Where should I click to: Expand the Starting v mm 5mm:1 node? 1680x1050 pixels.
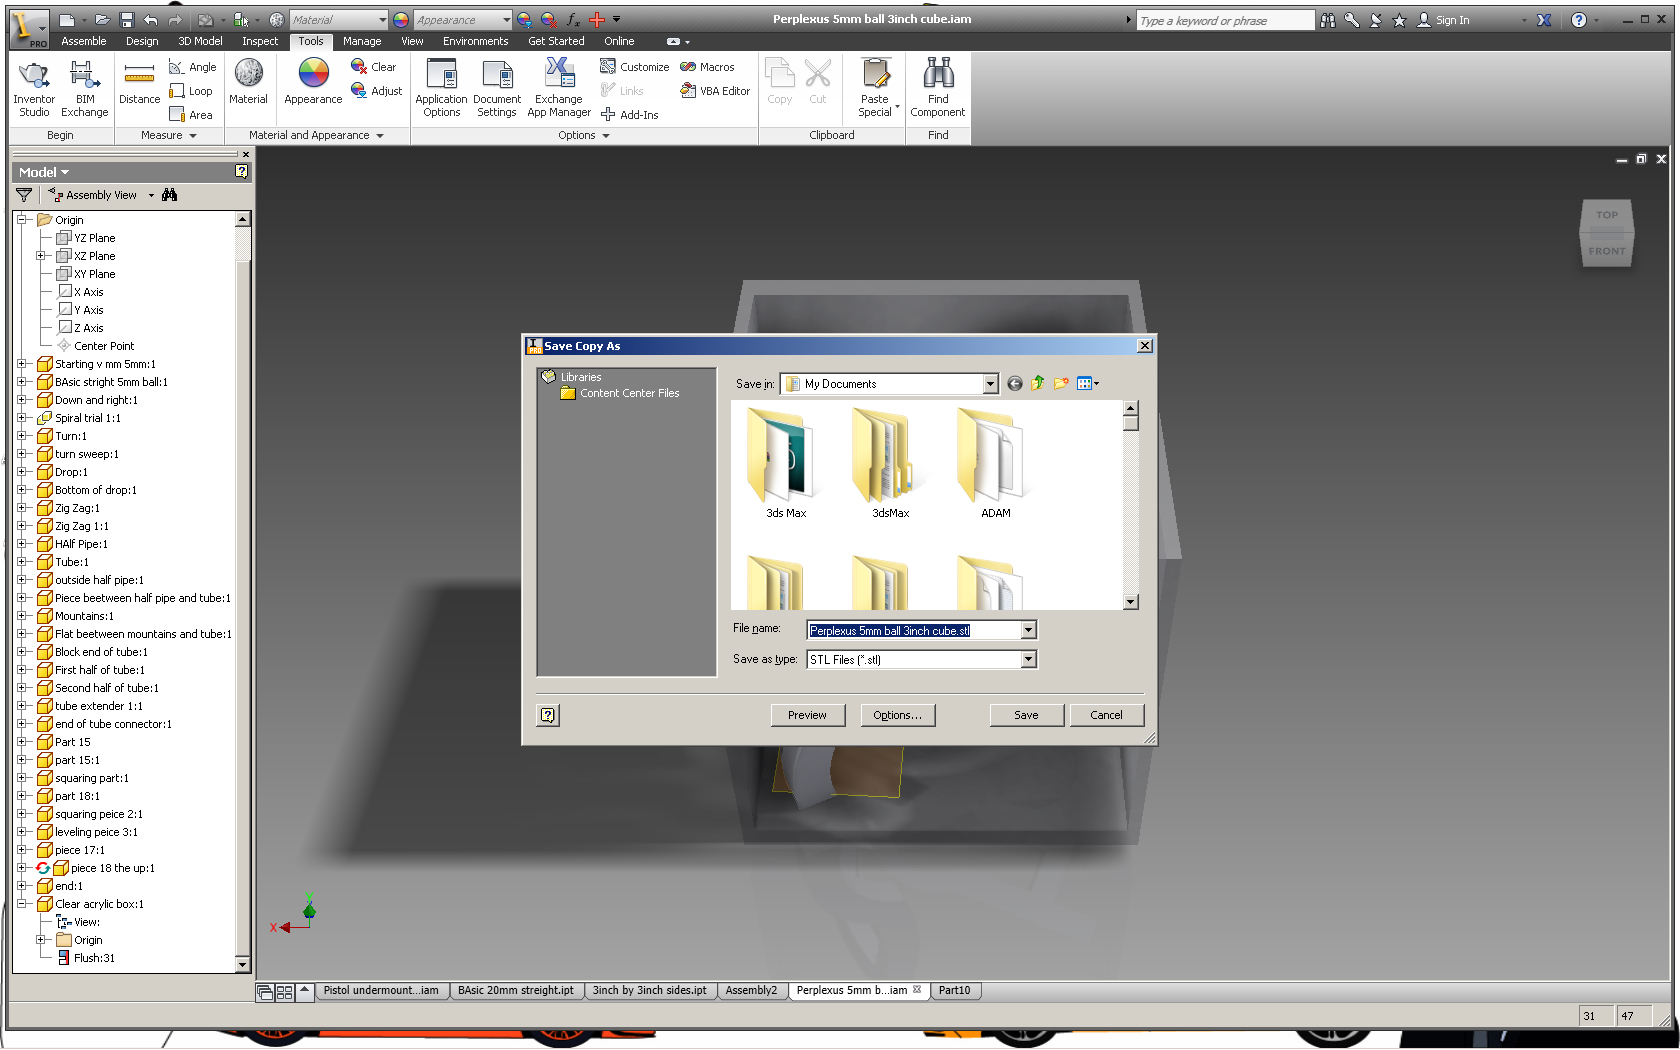pyautogui.click(x=22, y=364)
